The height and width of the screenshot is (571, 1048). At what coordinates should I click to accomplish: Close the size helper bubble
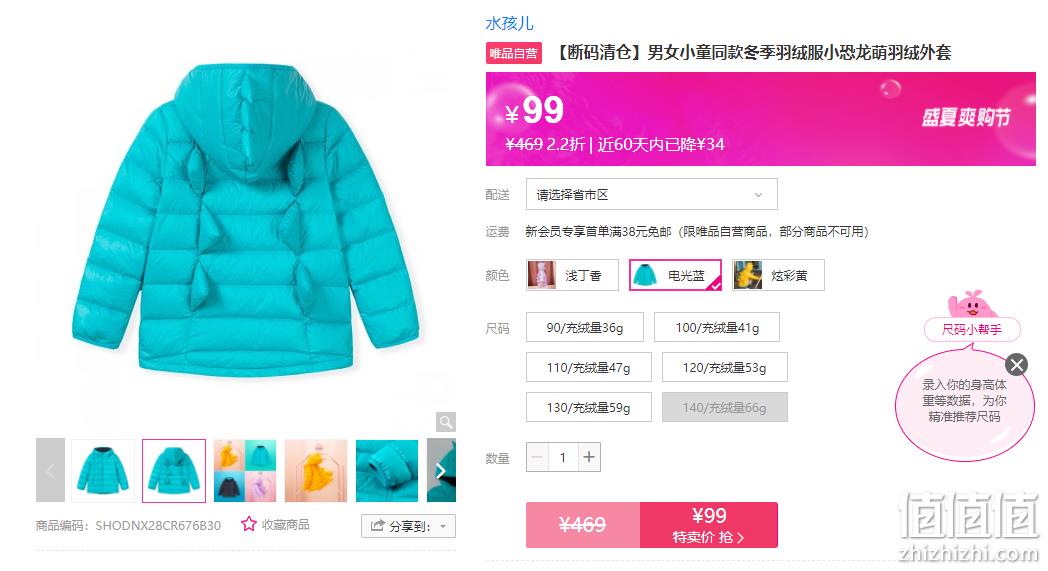(x=1017, y=365)
